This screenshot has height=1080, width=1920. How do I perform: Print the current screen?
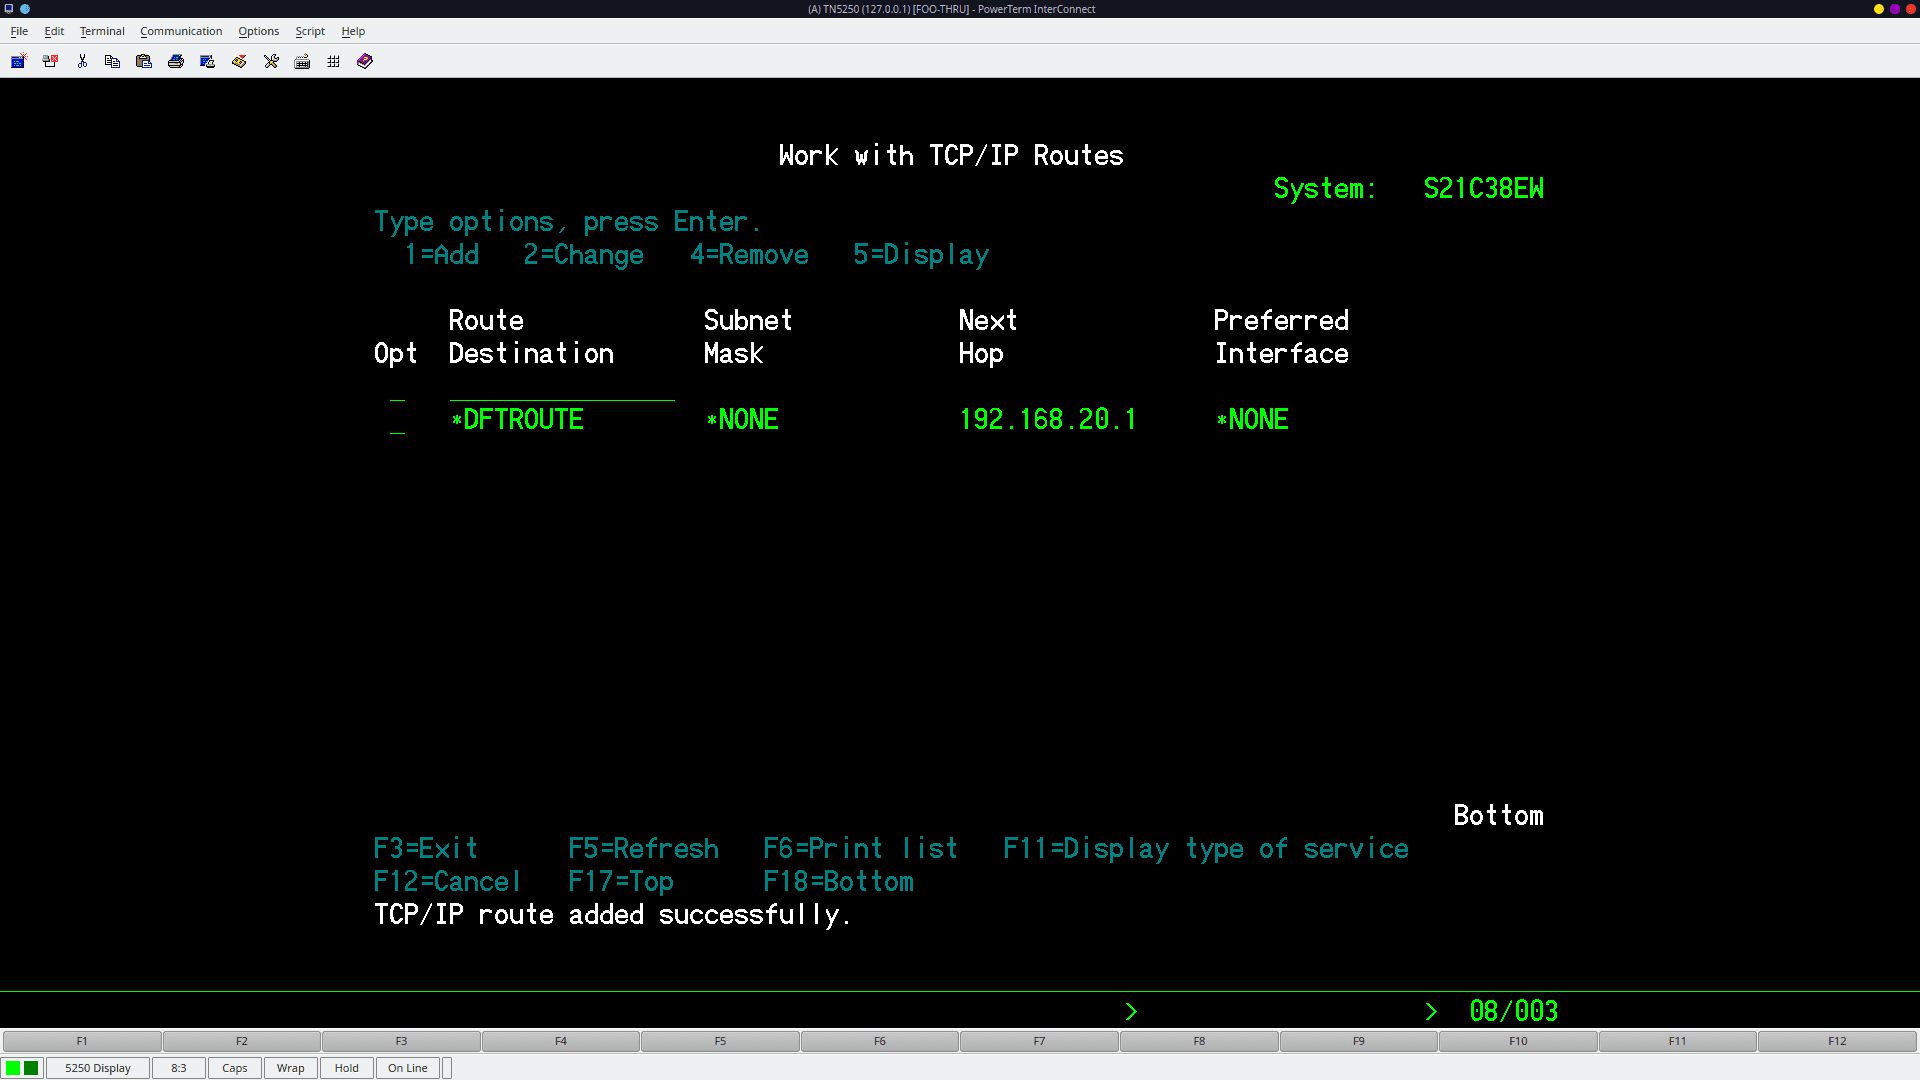[176, 61]
